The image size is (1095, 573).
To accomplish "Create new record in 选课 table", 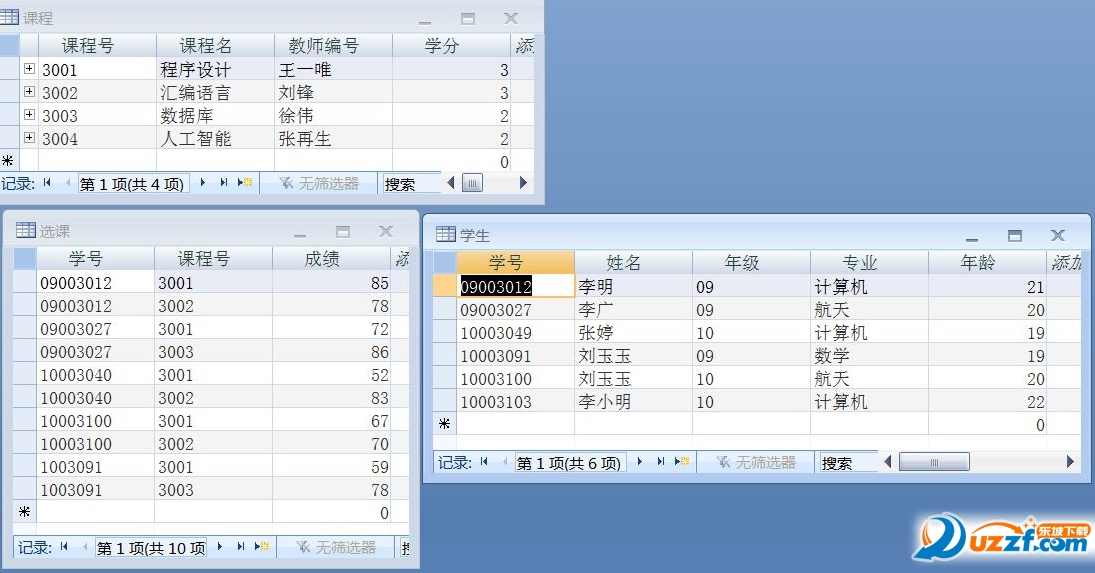I will click(262, 546).
